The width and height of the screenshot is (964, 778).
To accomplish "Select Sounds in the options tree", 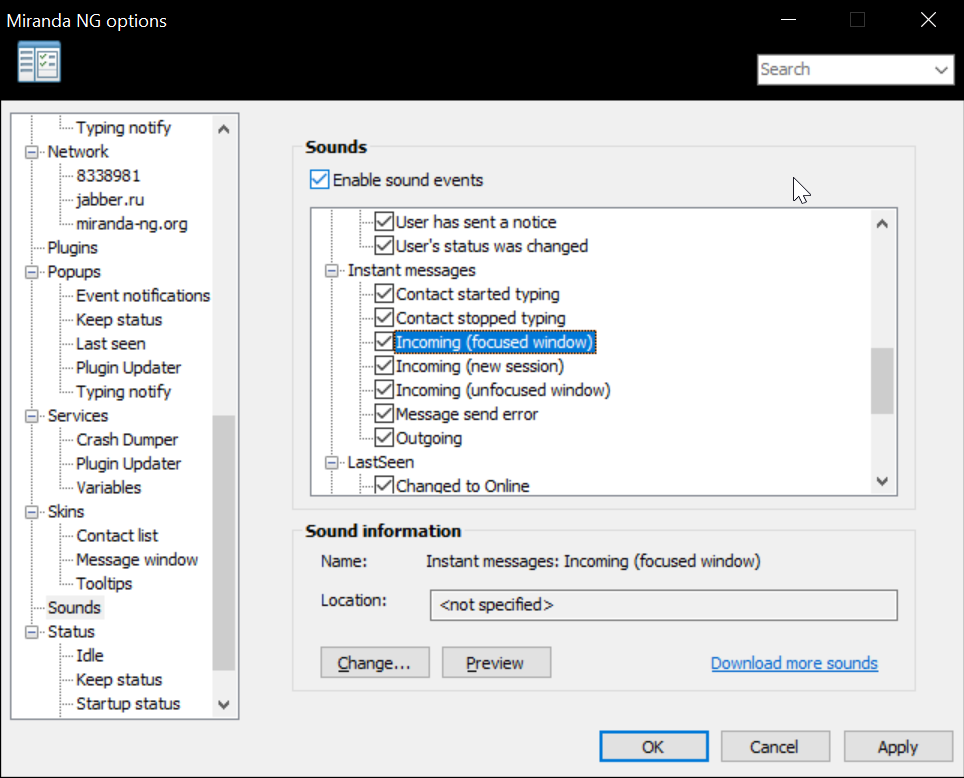I will [74, 607].
